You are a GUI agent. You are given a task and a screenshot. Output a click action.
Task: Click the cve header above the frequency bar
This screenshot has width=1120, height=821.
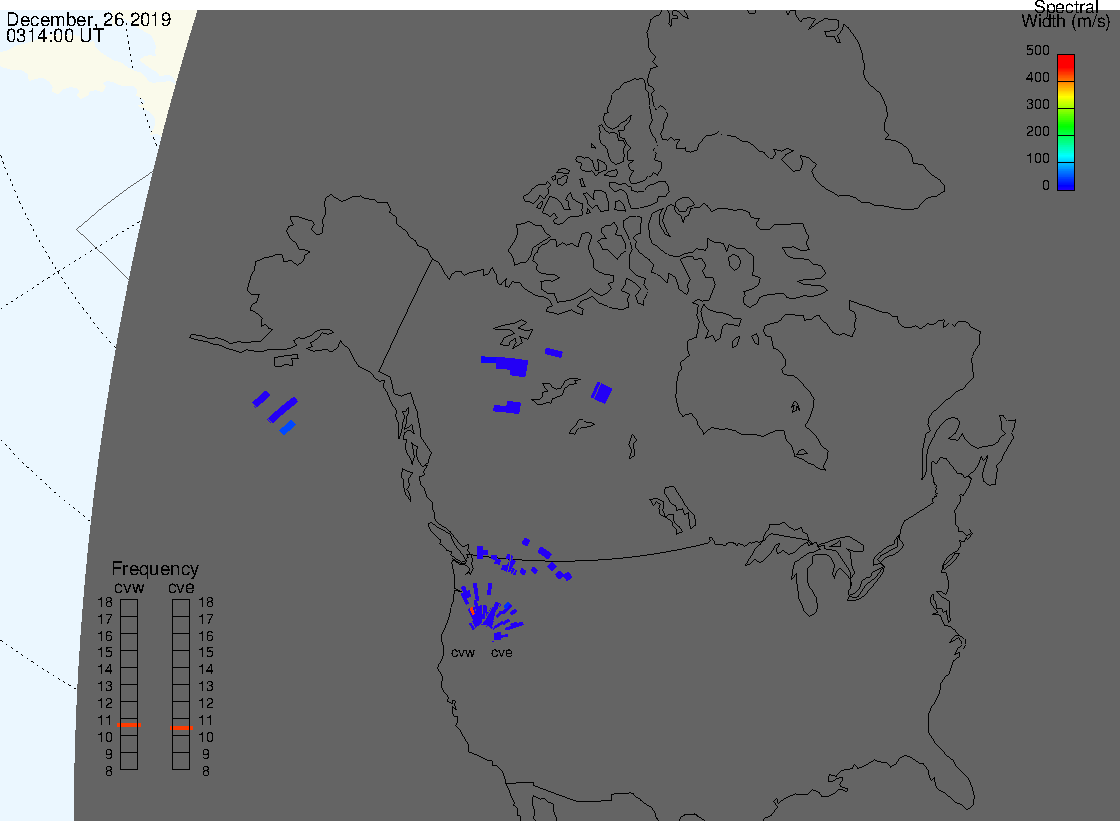click(x=181, y=587)
